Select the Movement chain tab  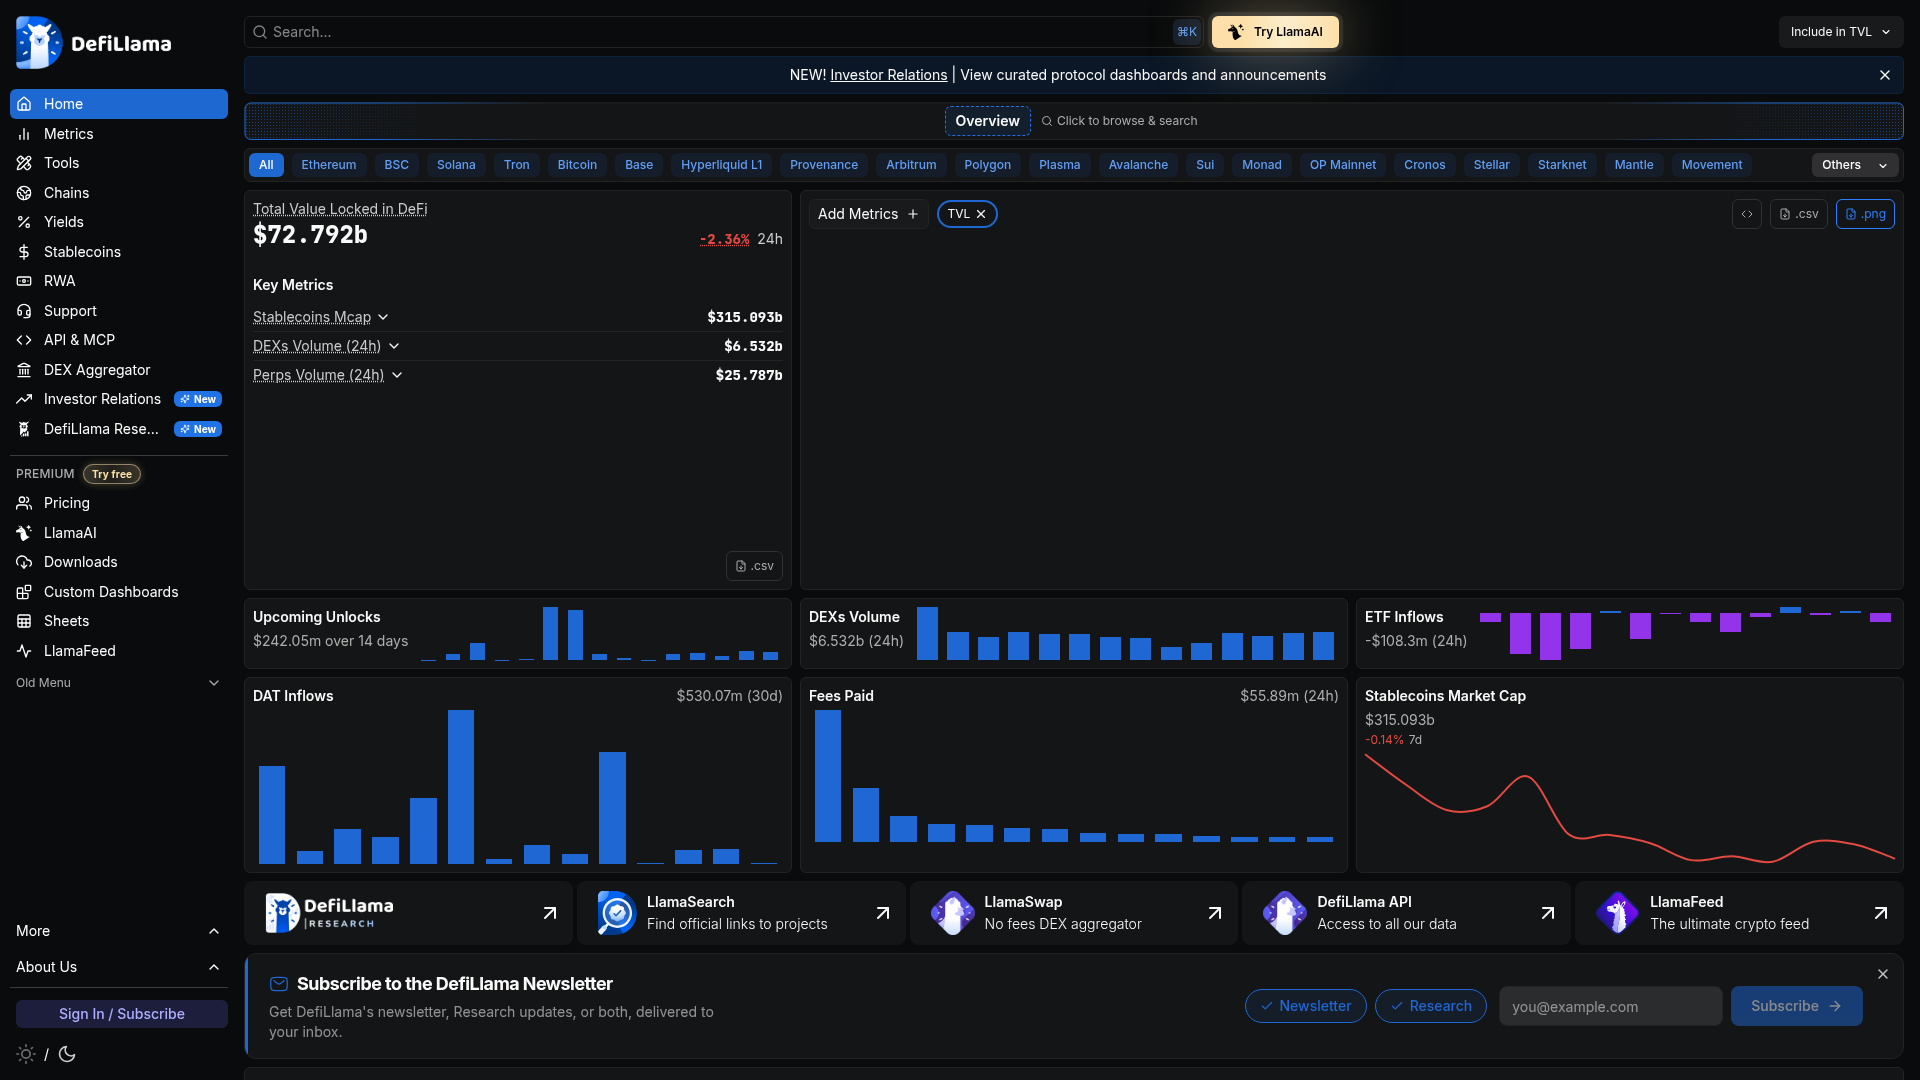1711,165
